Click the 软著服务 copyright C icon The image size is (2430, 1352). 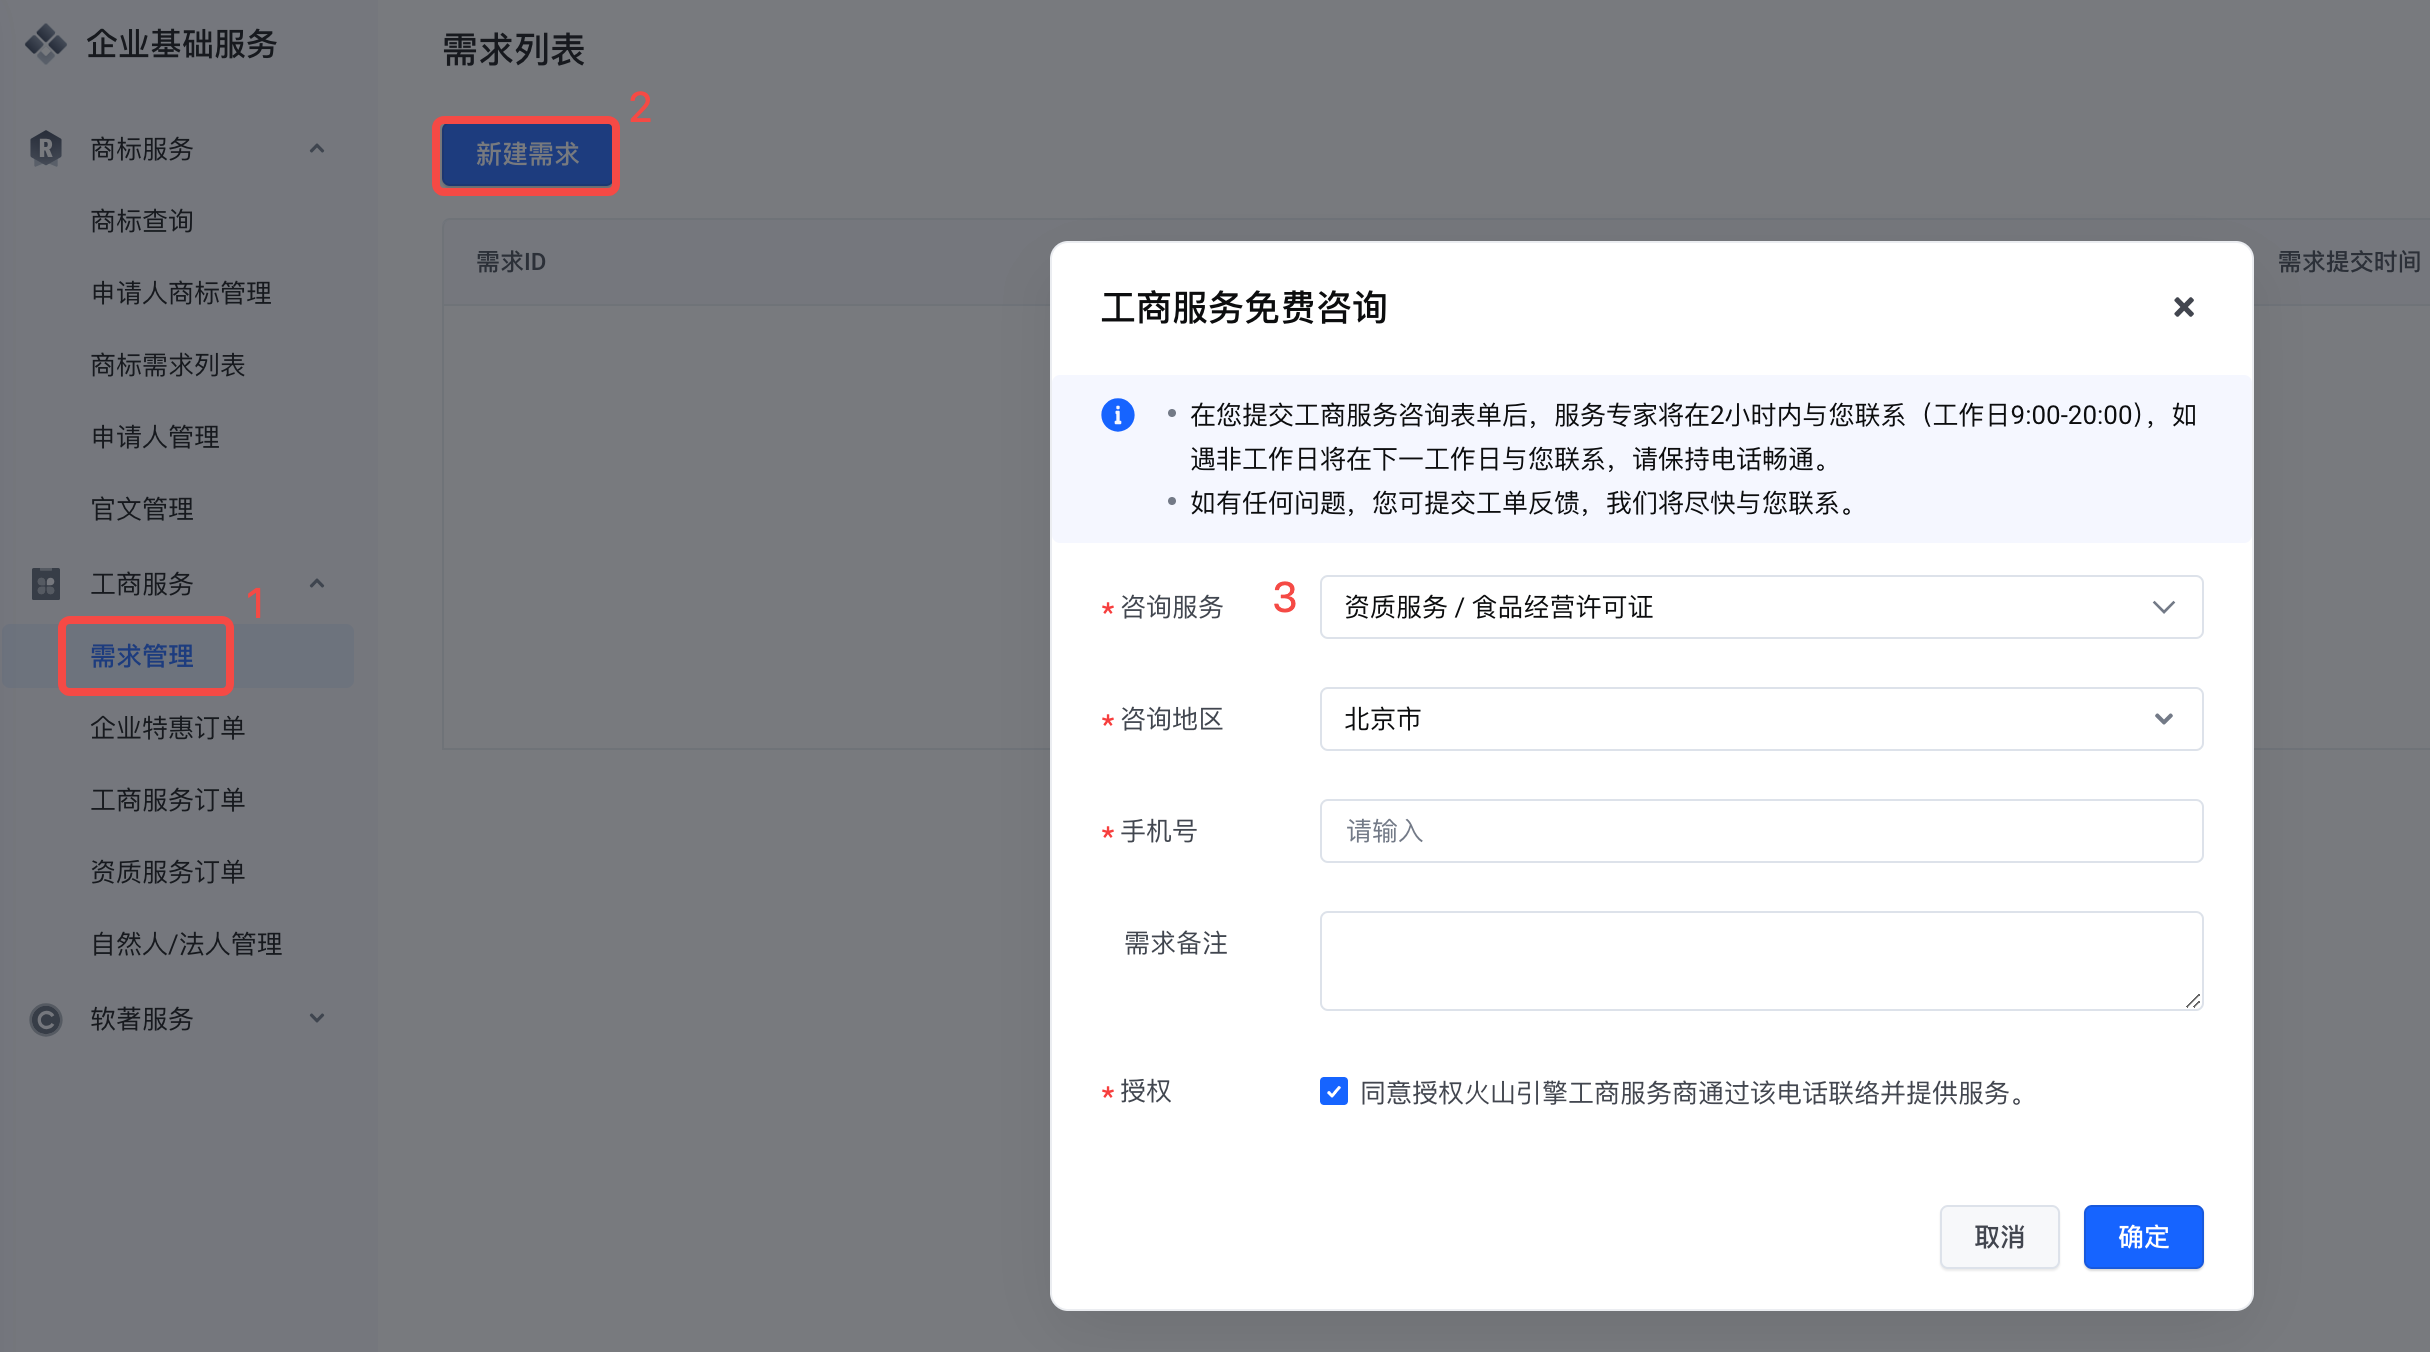pyautogui.click(x=45, y=1019)
